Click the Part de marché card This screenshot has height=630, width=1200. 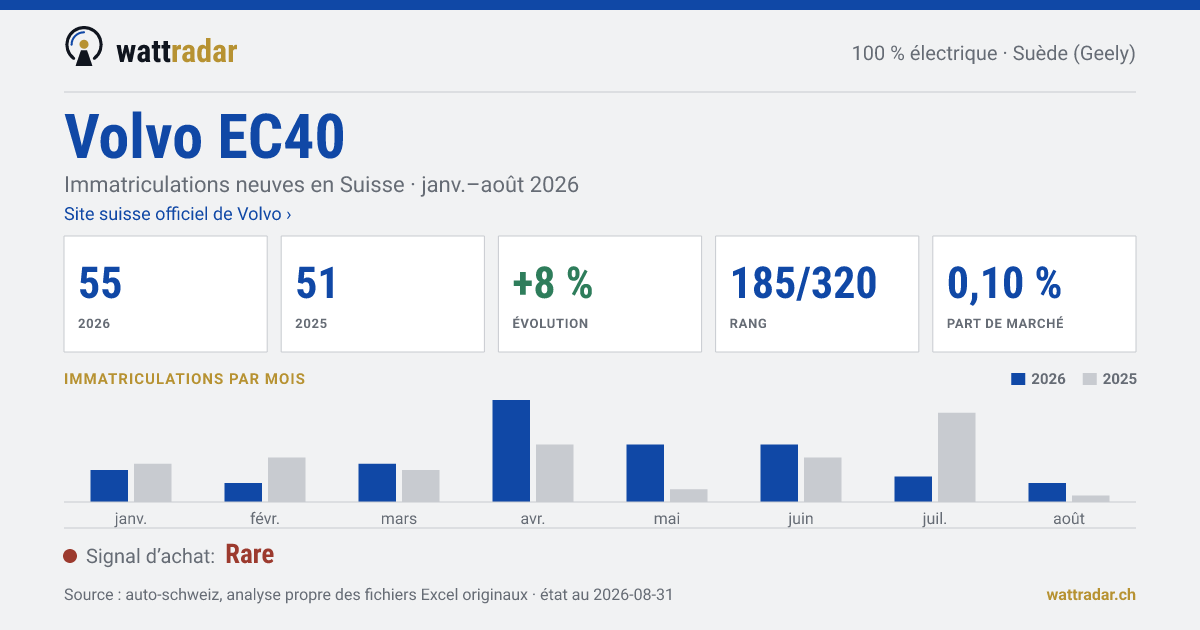point(1034,294)
